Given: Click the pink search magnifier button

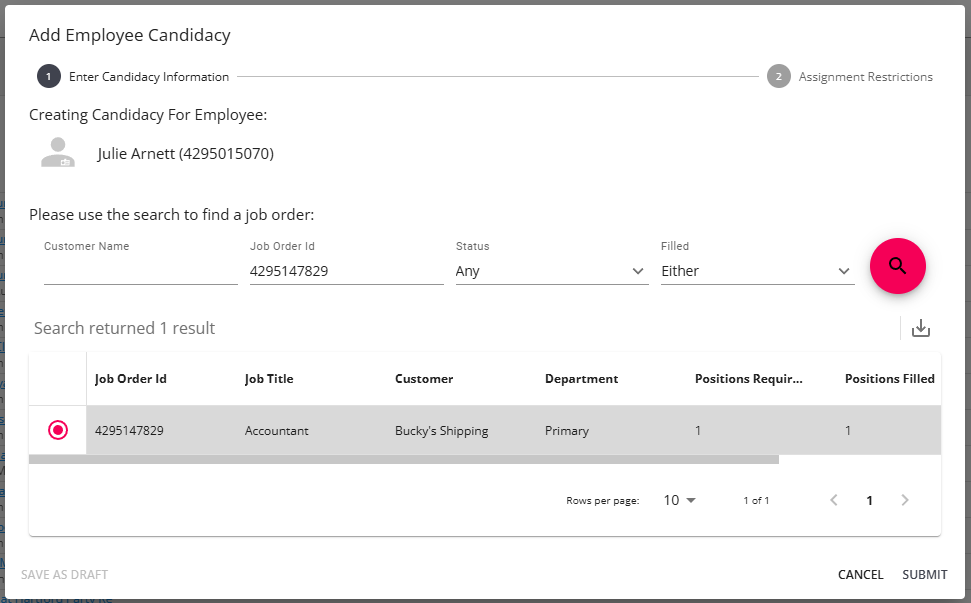Looking at the screenshot, I should (897, 266).
